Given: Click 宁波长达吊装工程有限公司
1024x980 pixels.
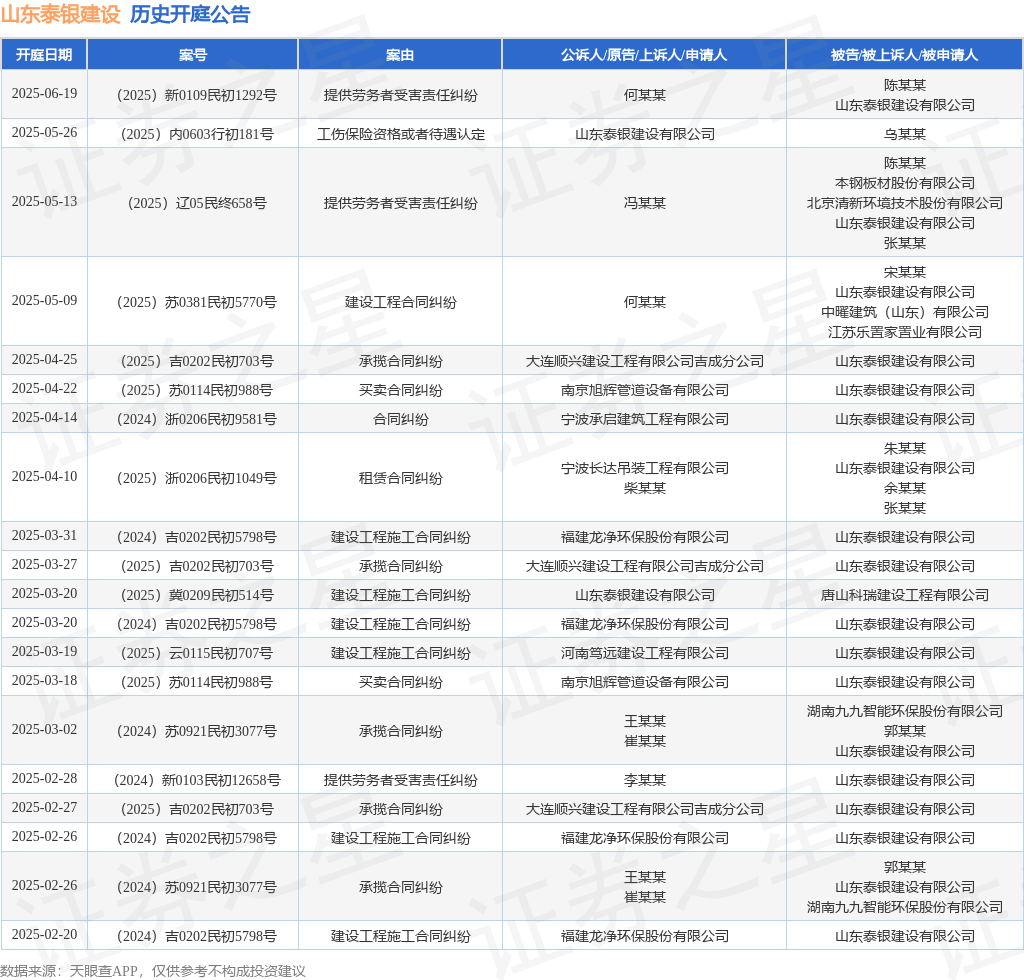Looking at the screenshot, I should coord(645,468).
